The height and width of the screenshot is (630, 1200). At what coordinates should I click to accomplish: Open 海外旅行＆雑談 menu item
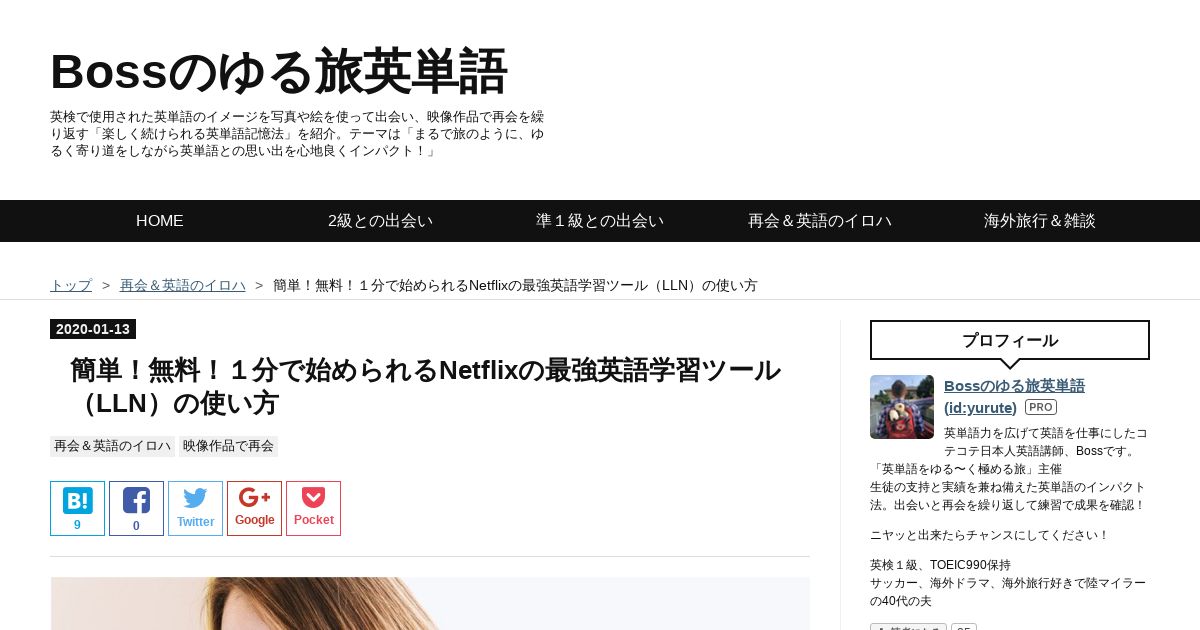[1040, 221]
